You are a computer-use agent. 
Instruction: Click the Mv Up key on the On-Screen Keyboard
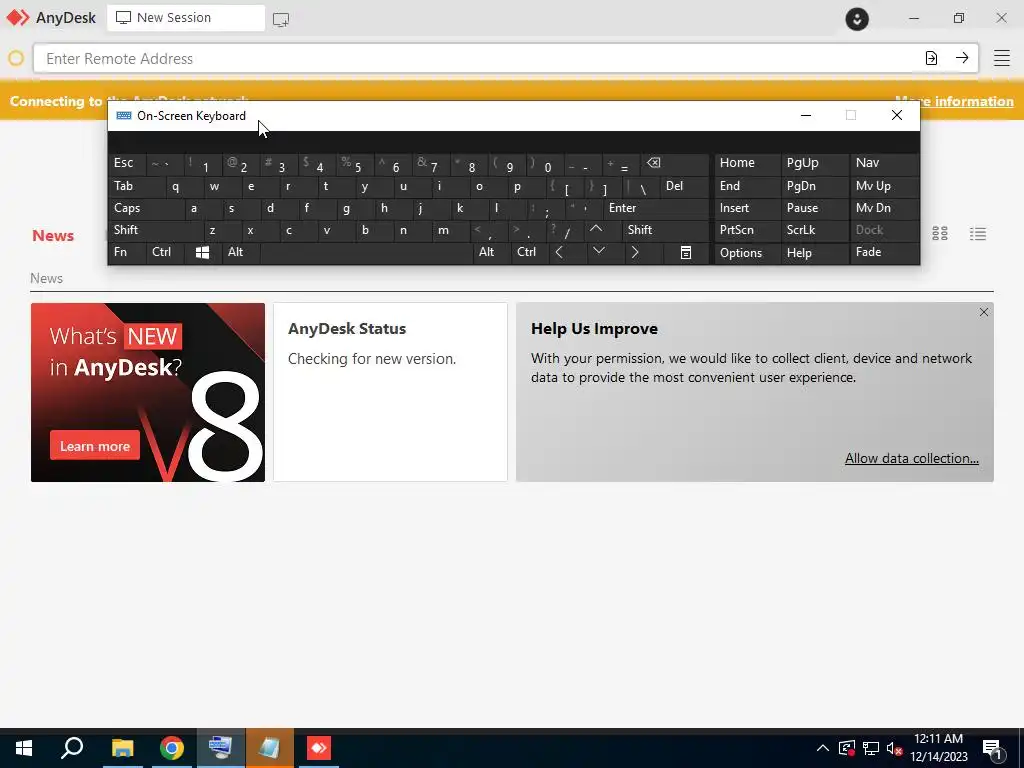(884, 186)
